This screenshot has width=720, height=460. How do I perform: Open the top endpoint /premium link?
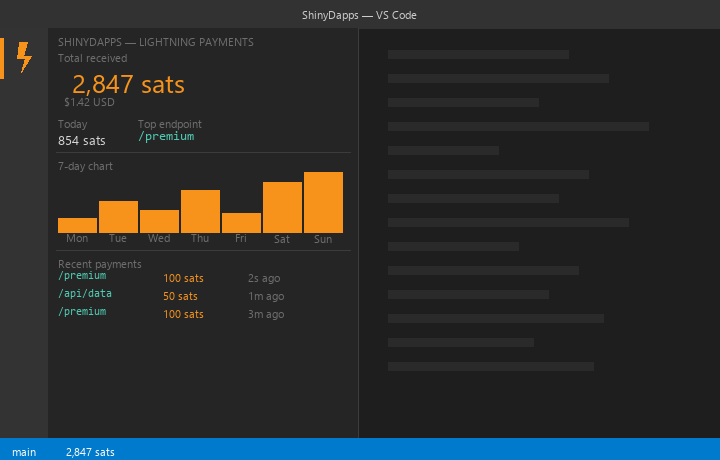tap(166, 136)
